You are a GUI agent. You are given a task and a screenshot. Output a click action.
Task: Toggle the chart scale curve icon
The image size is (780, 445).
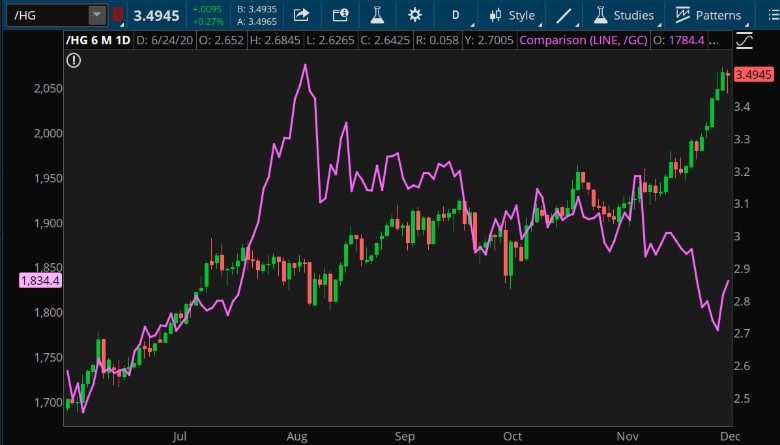[x=744, y=40]
